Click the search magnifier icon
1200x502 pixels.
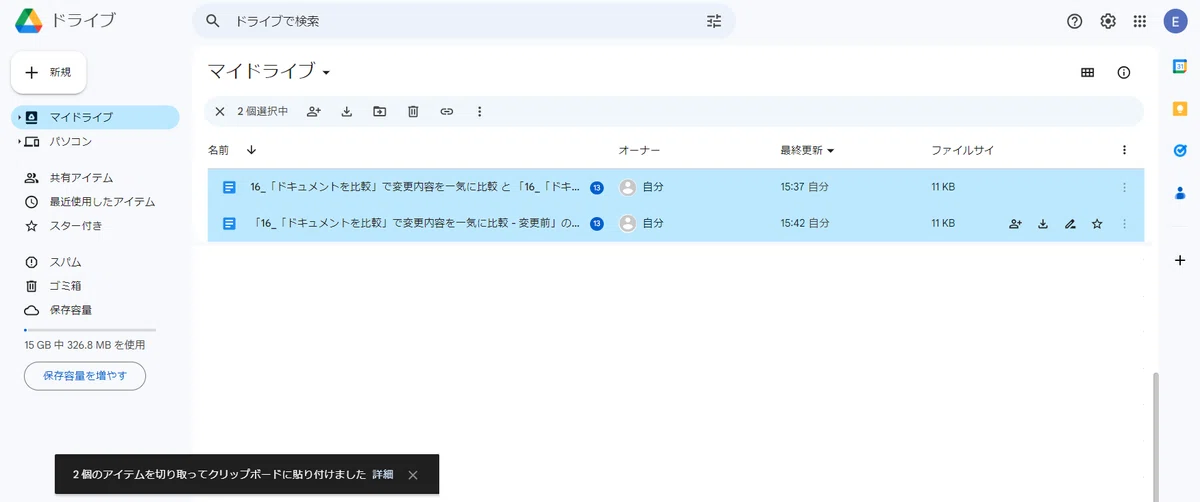pos(212,21)
